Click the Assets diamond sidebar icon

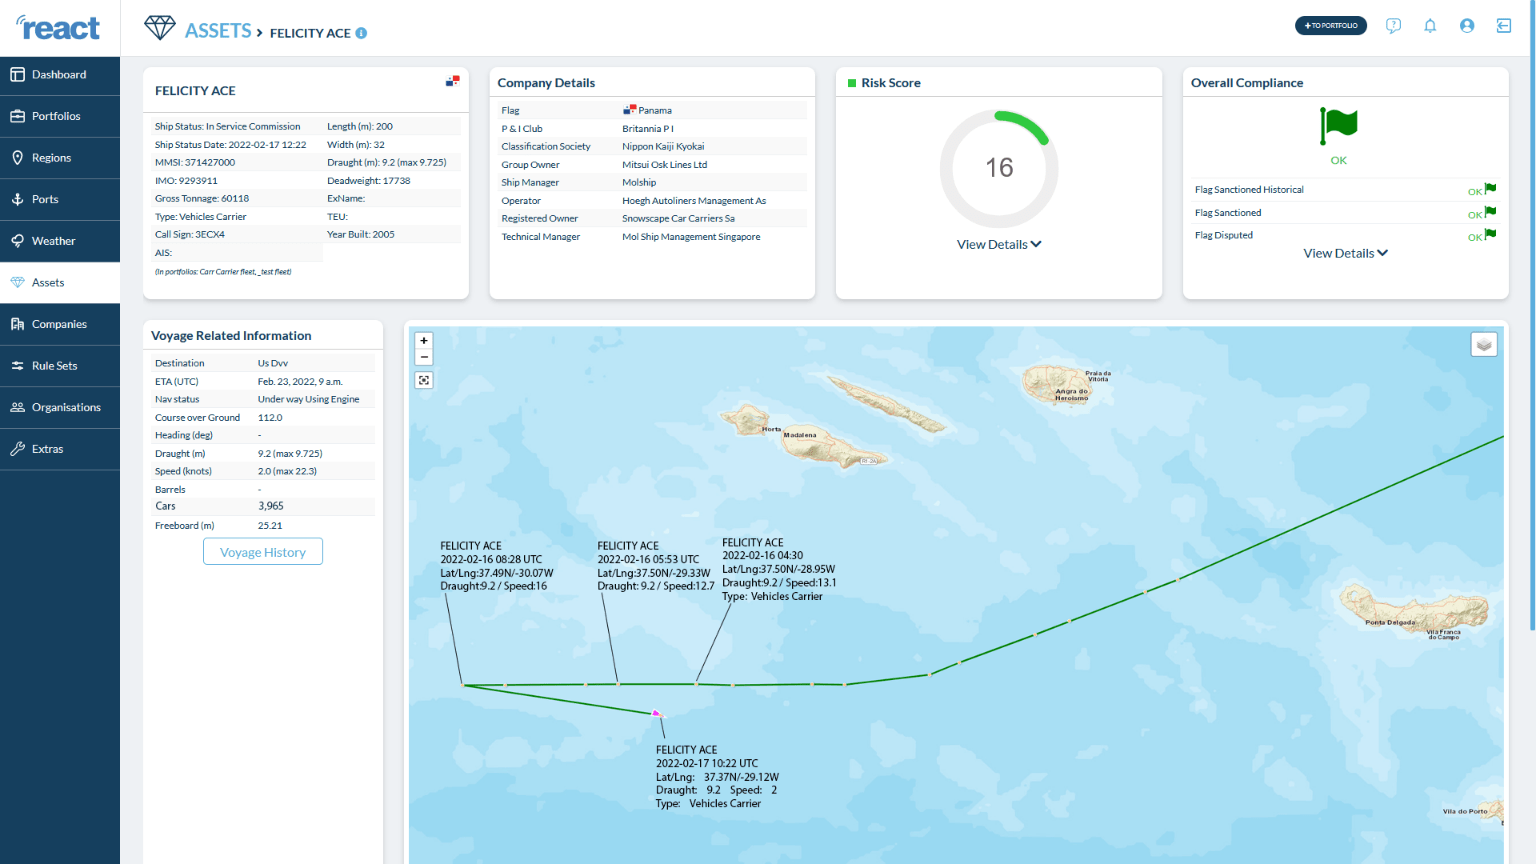coord(17,283)
